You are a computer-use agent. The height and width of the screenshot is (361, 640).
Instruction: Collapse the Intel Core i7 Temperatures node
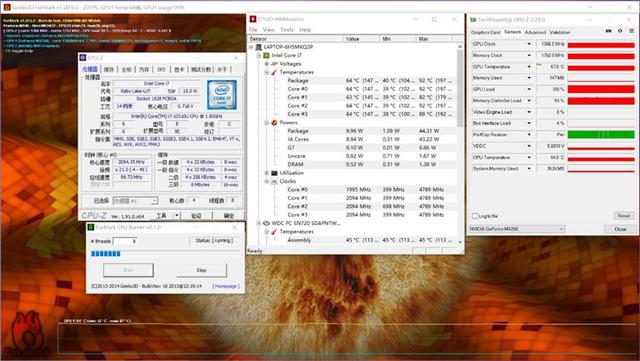(x=267, y=72)
